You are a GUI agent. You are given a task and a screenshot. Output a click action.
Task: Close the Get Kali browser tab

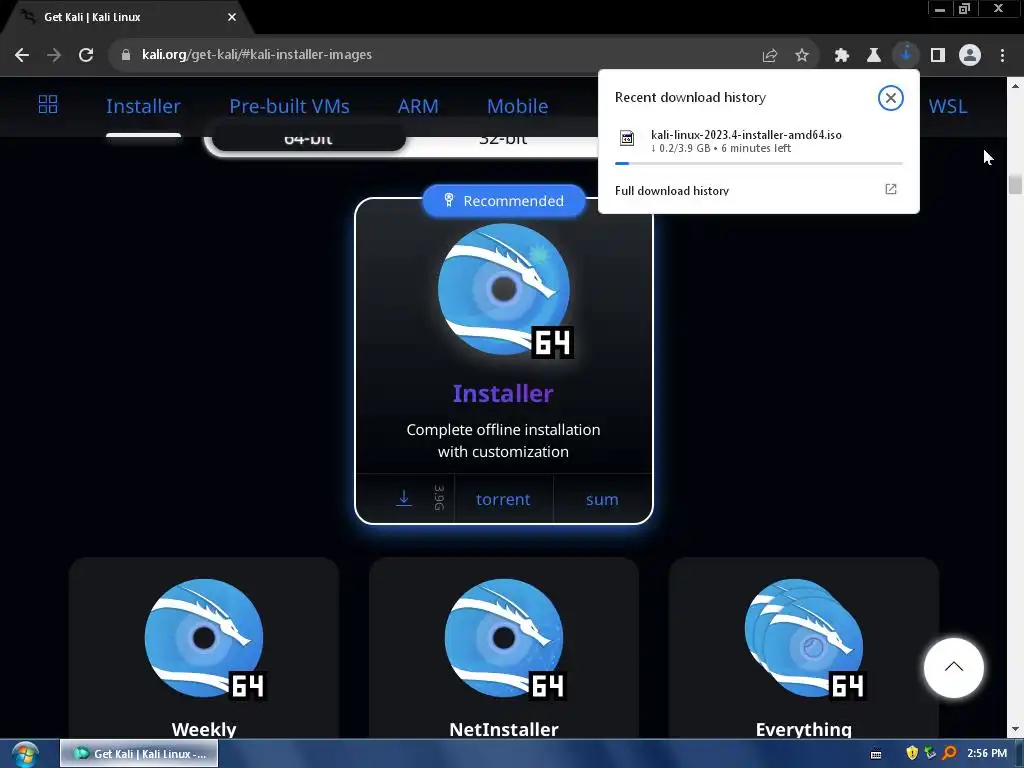pos(232,17)
